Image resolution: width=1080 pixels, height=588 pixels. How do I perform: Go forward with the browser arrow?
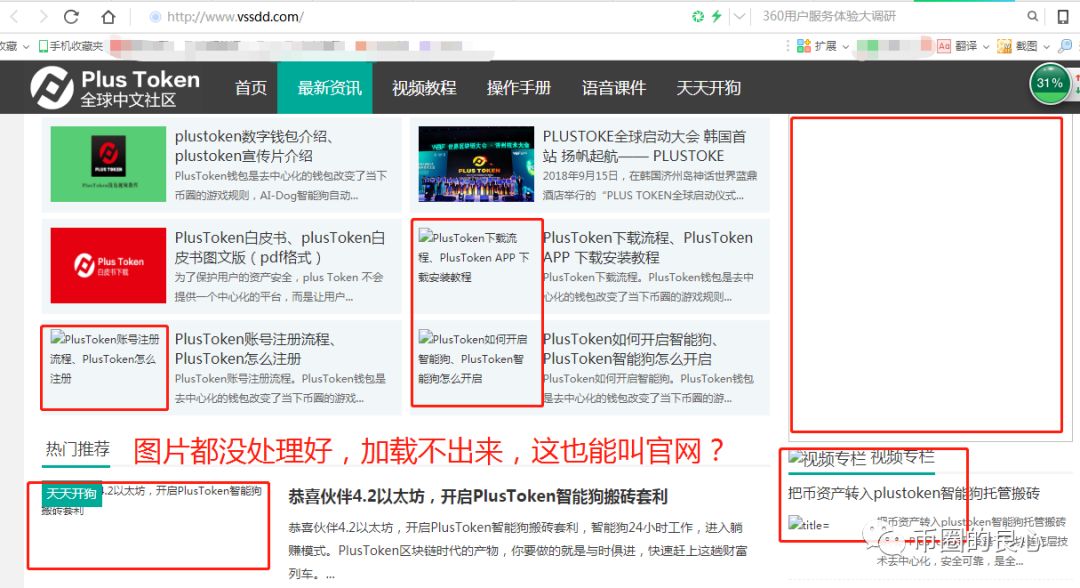(43, 17)
